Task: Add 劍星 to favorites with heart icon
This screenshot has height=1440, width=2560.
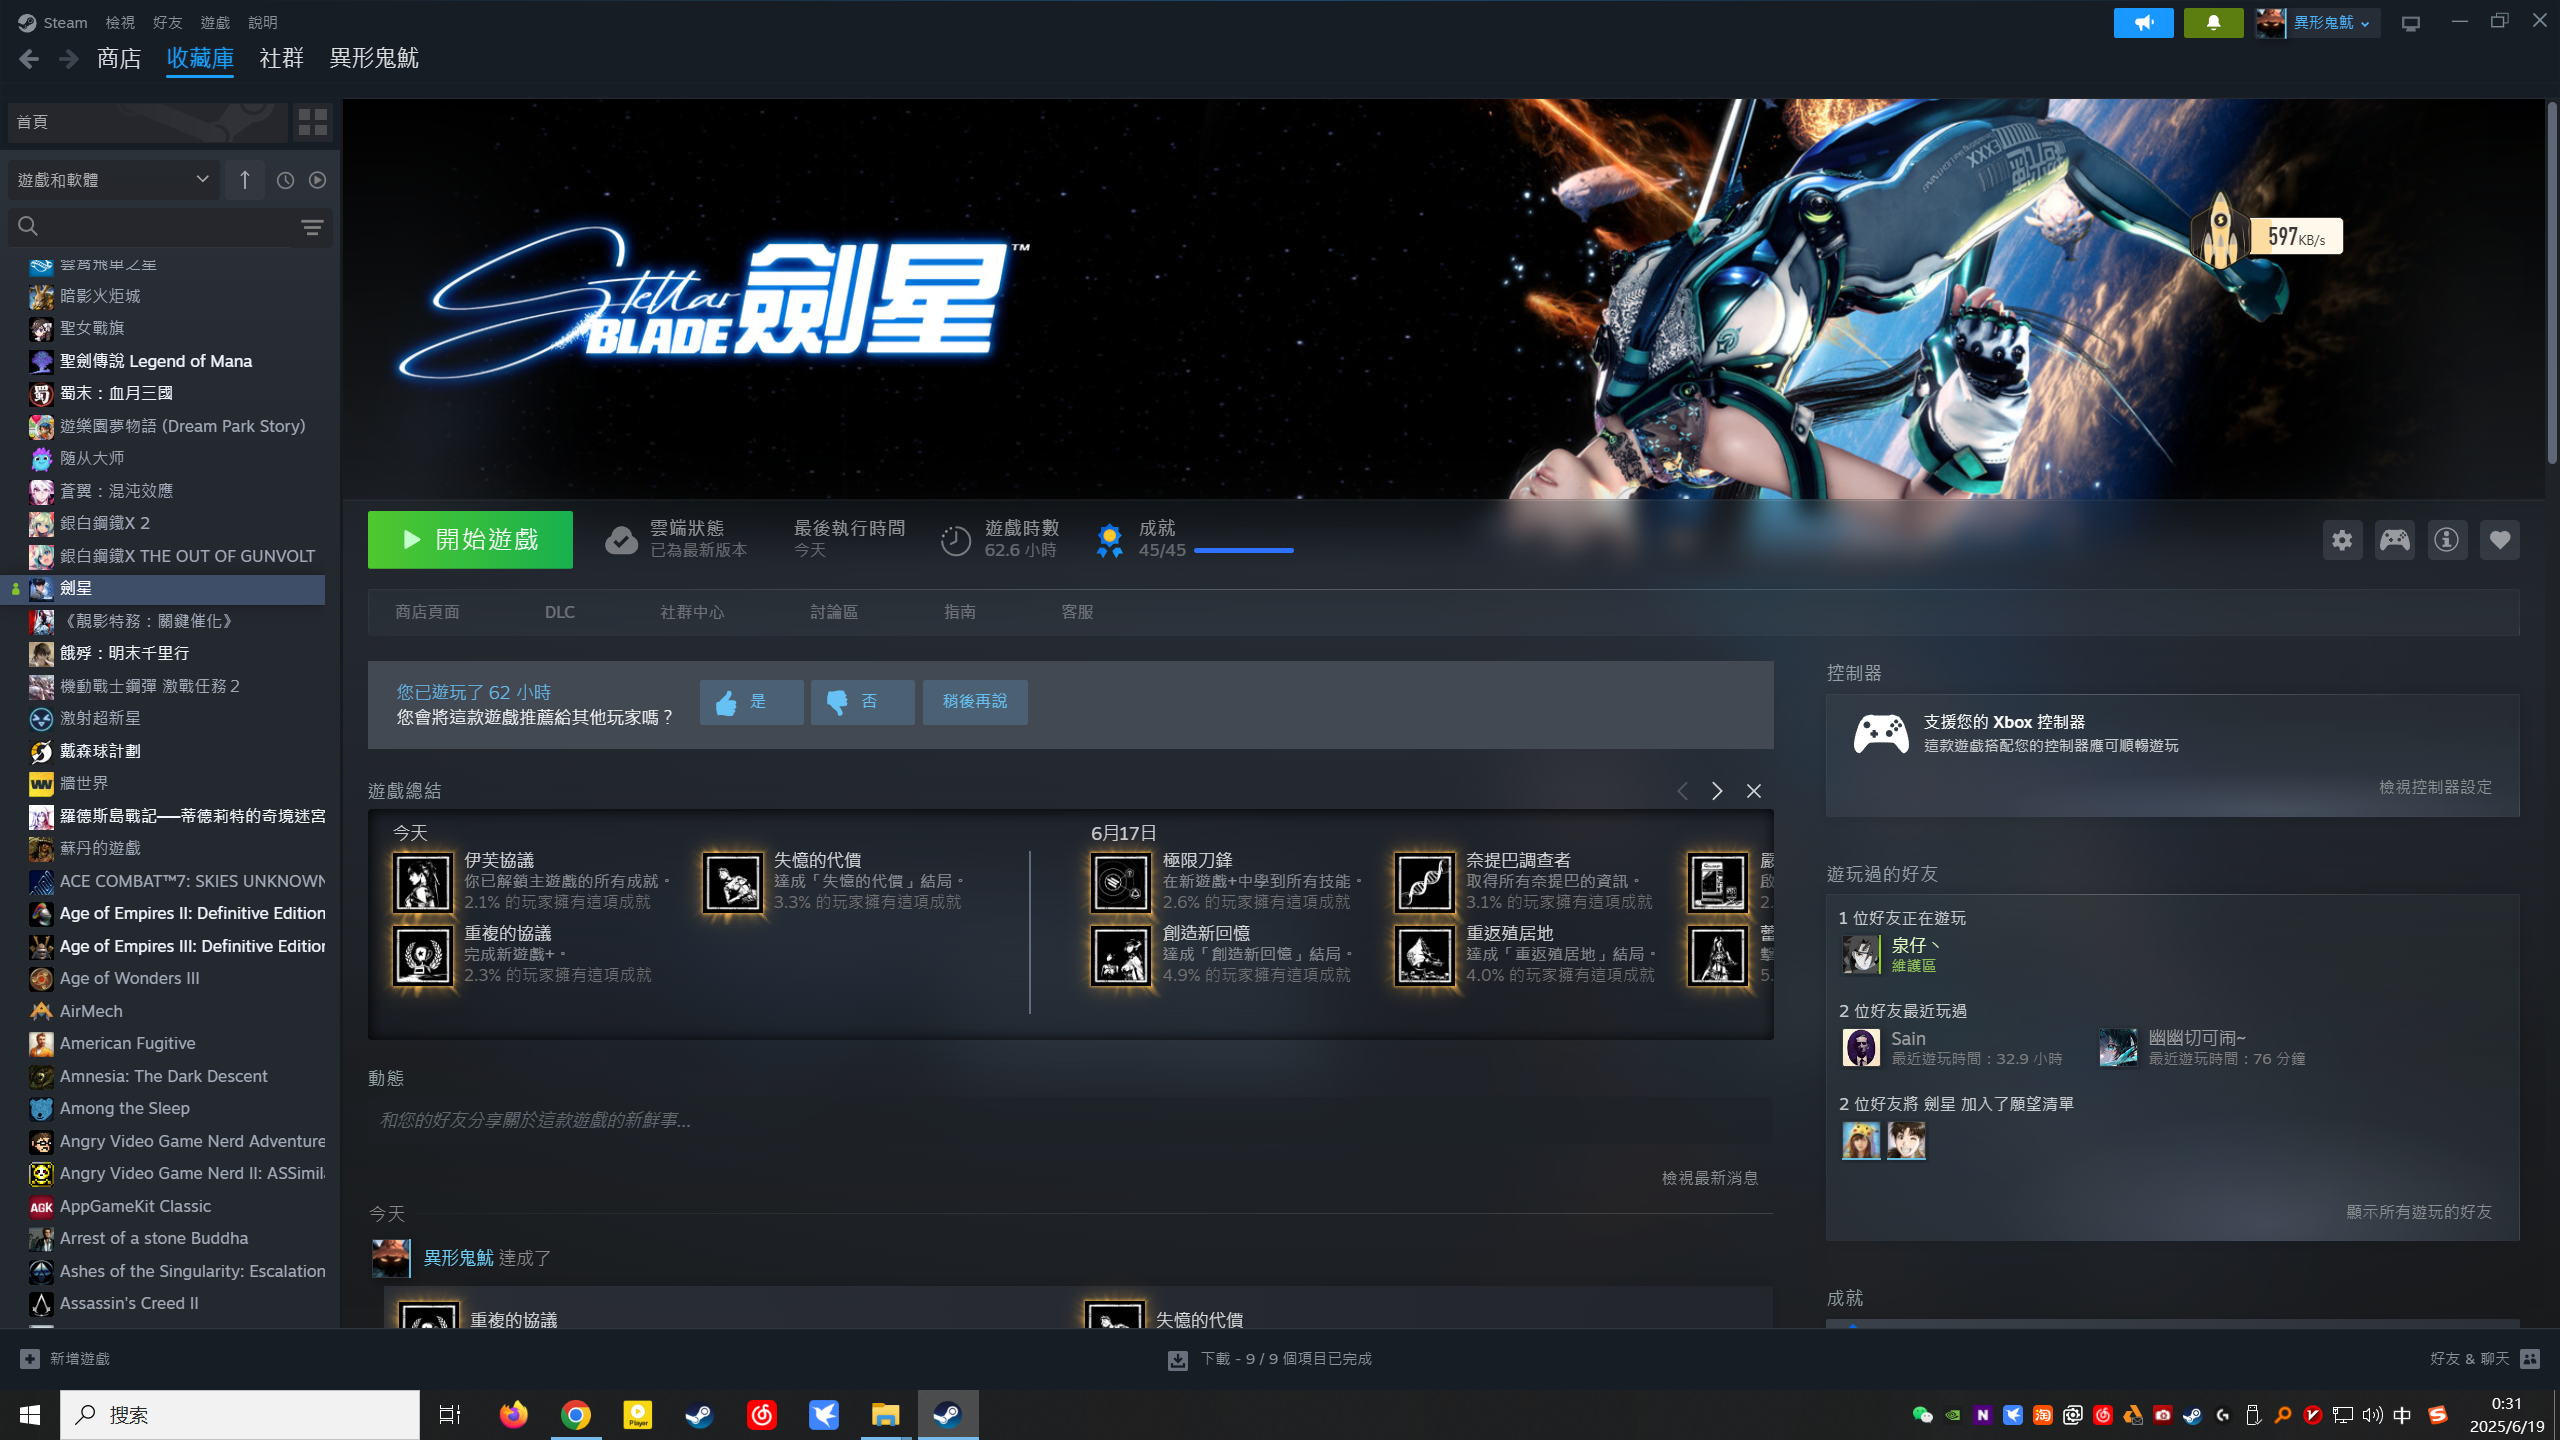Action: [x=2499, y=540]
